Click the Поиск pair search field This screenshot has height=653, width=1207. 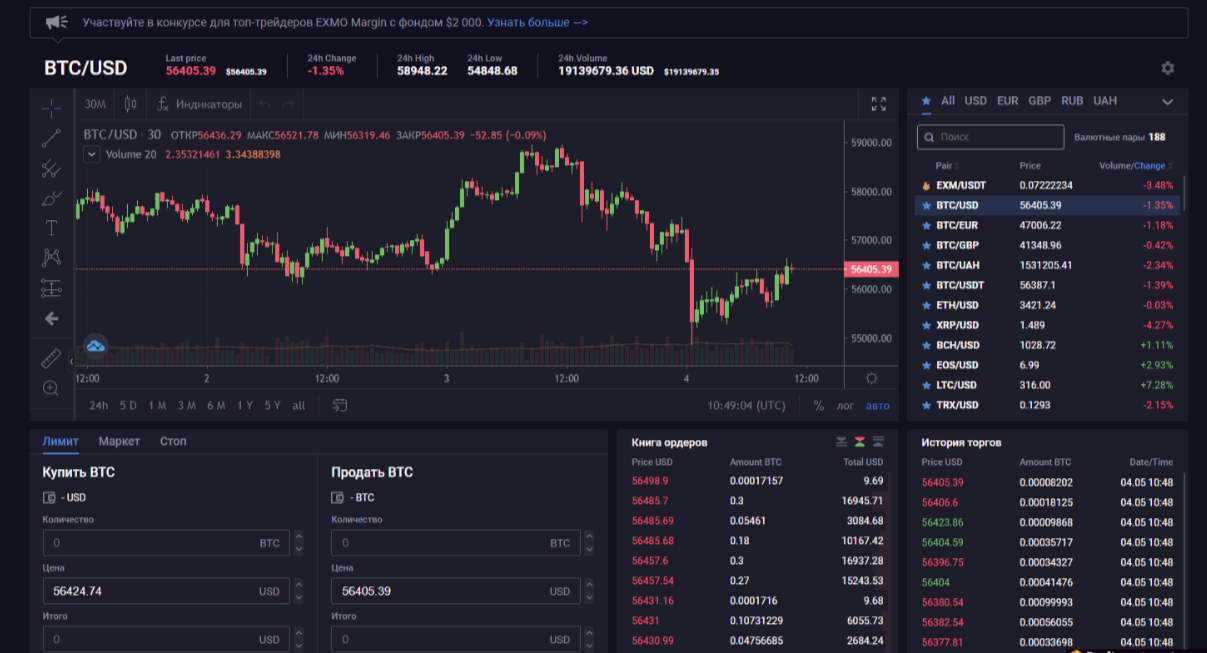click(991, 137)
